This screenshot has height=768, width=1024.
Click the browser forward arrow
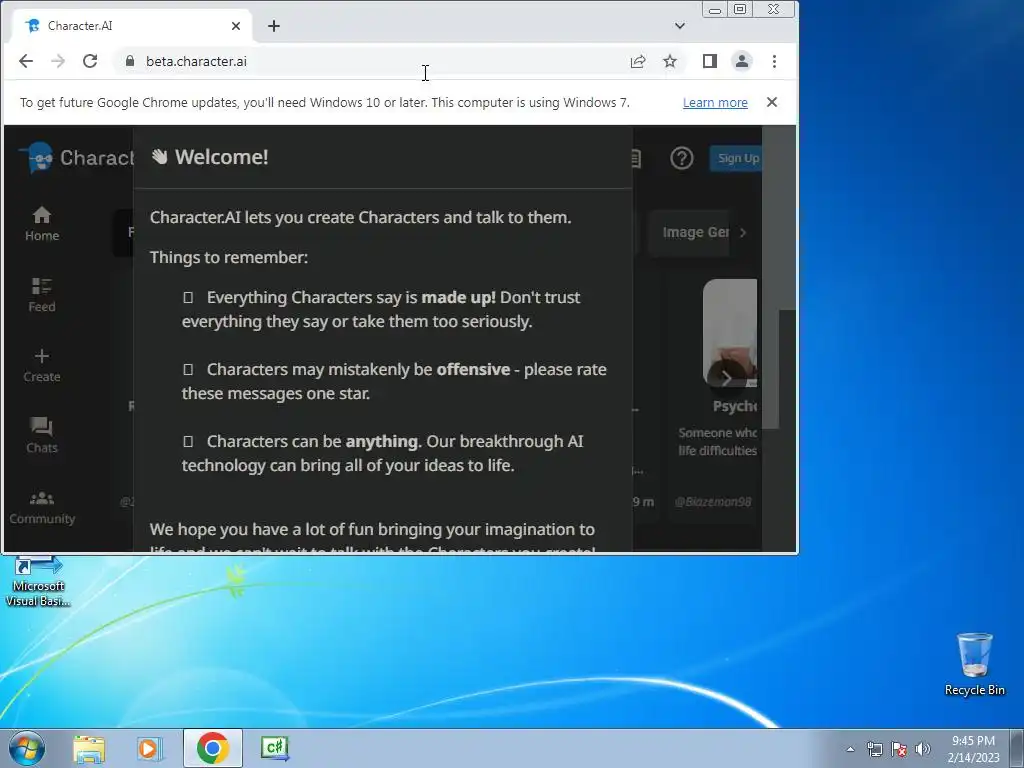[58, 61]
